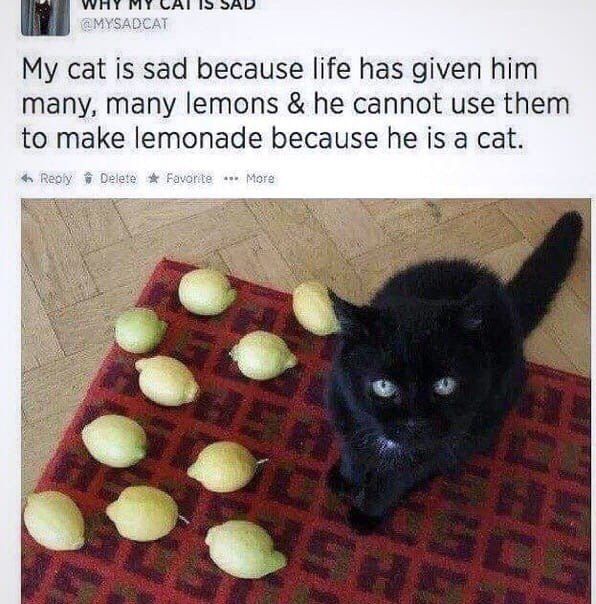Select the Reply text label
Screen dimensions: 596x604
point(56,179)
